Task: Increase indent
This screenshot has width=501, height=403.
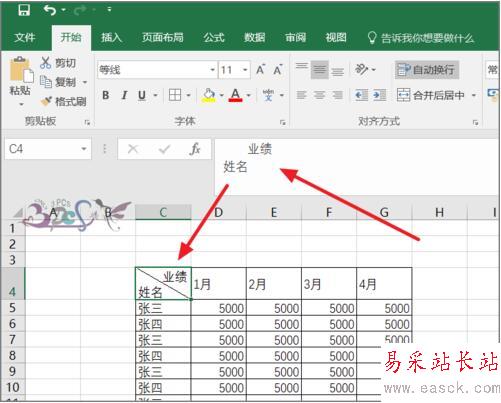Action: (x=380, y=95)
